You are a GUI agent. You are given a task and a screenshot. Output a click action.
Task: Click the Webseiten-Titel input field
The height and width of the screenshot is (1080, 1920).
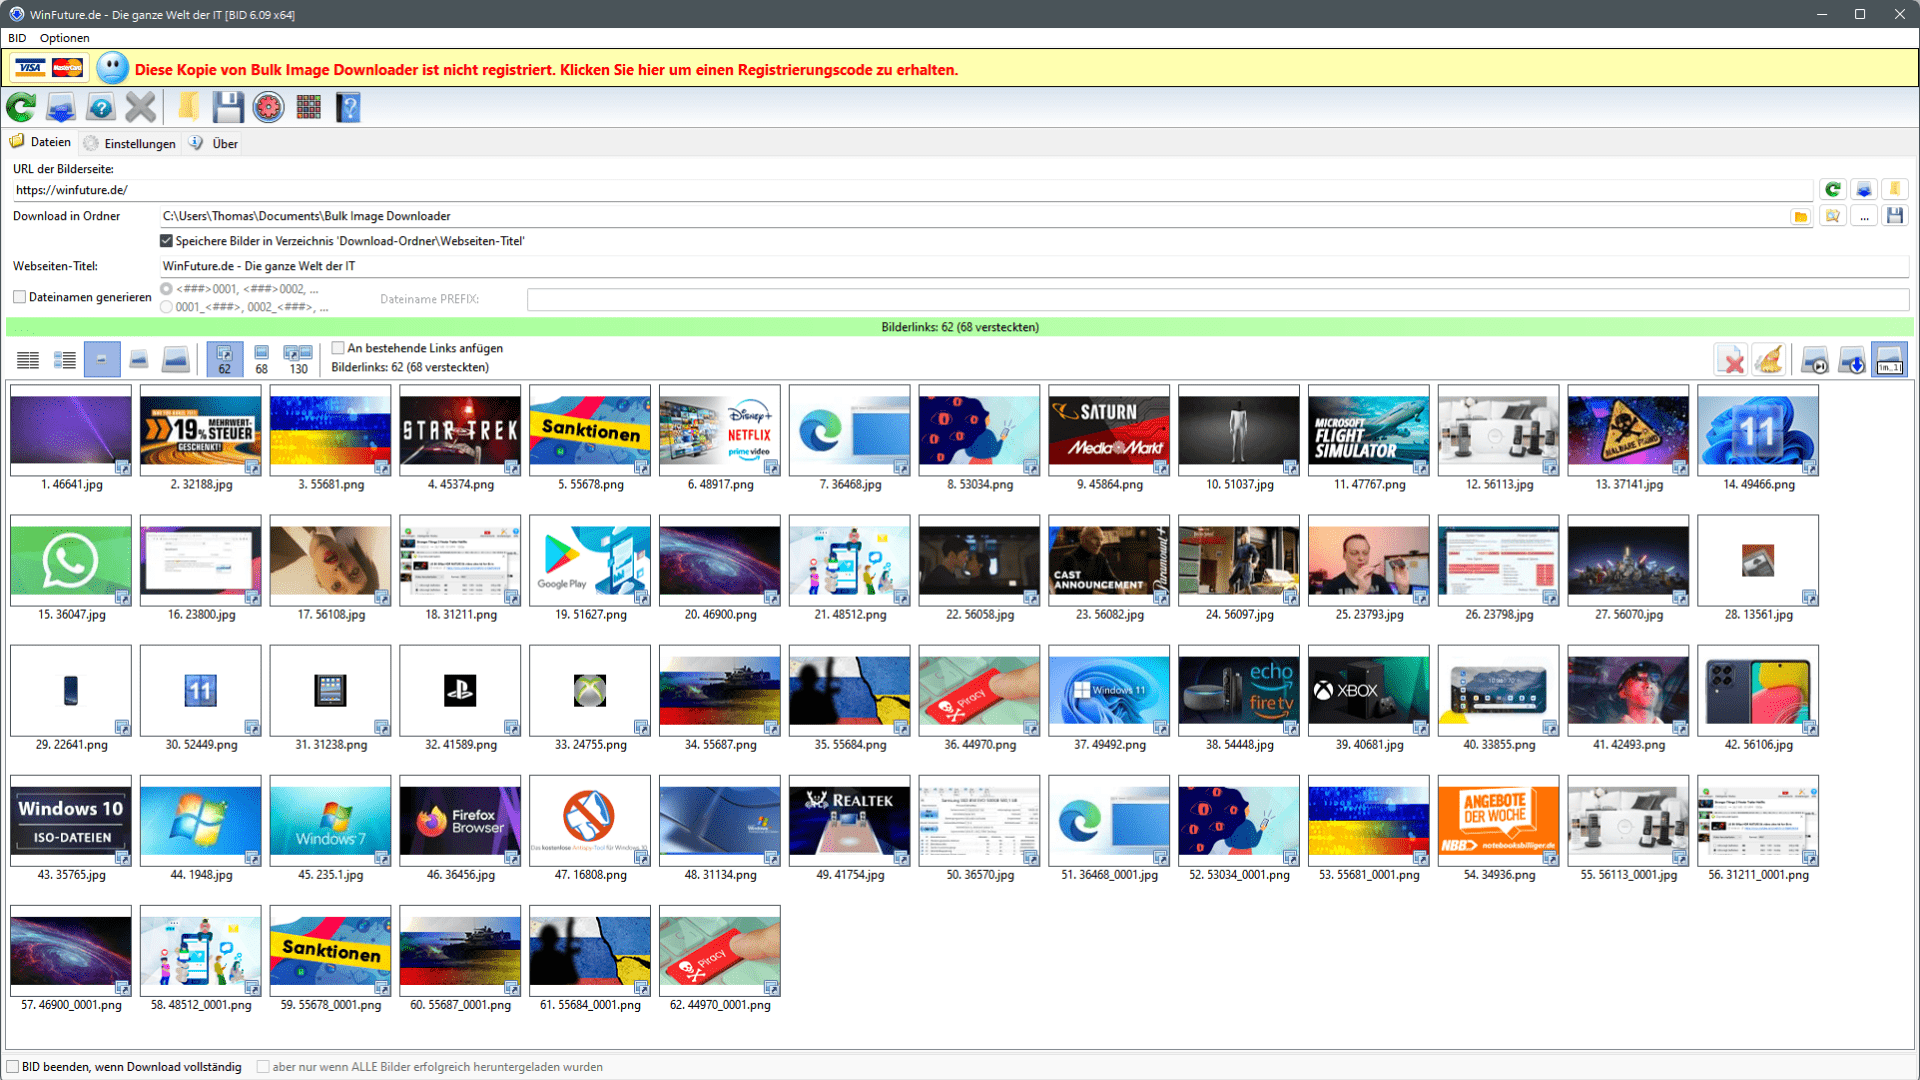click(x=1034, y=266)
